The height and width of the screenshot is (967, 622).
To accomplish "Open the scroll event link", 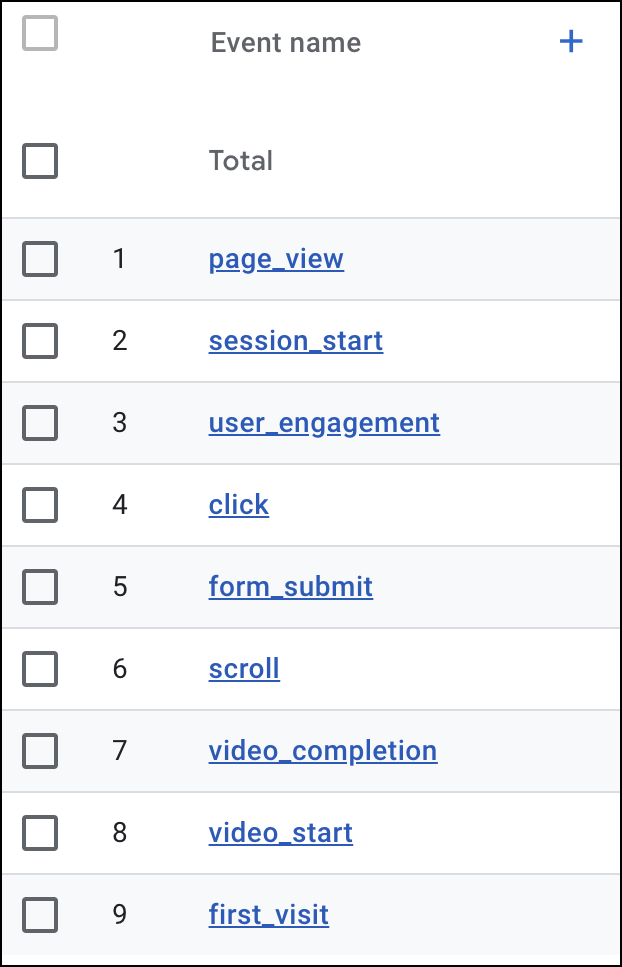I will (x=244, y=669).
